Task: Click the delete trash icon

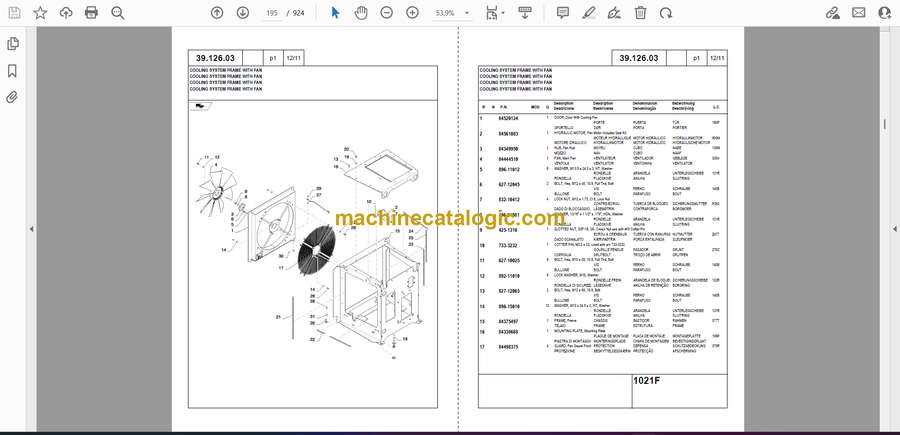Action: click(641, 13)
